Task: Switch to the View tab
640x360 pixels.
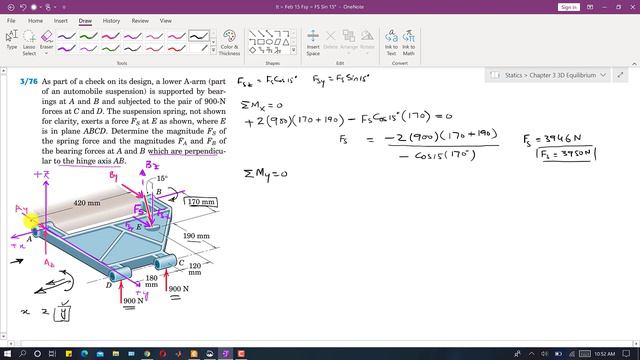Action: [x=165, y=20]
